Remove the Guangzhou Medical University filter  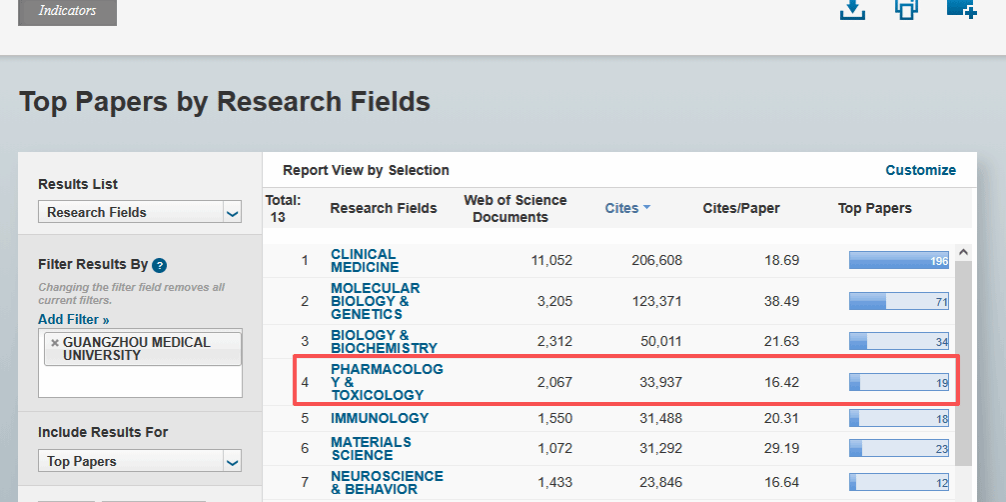tap(55, 343)
